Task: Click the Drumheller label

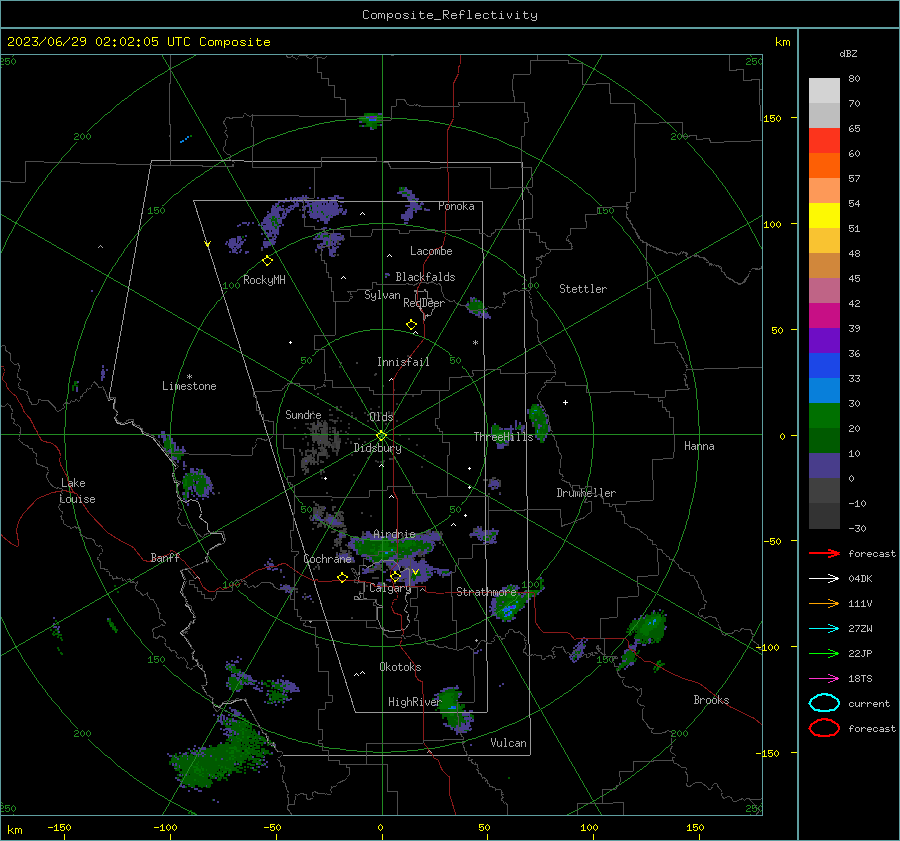Action: pos(586,493)
